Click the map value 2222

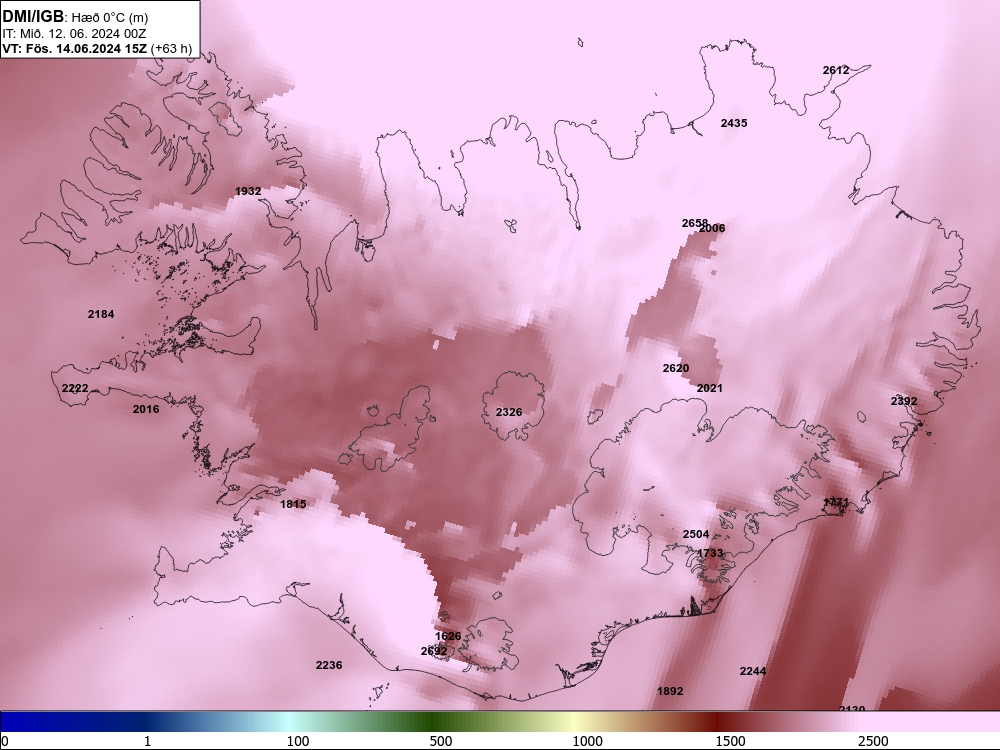(75, 388)
